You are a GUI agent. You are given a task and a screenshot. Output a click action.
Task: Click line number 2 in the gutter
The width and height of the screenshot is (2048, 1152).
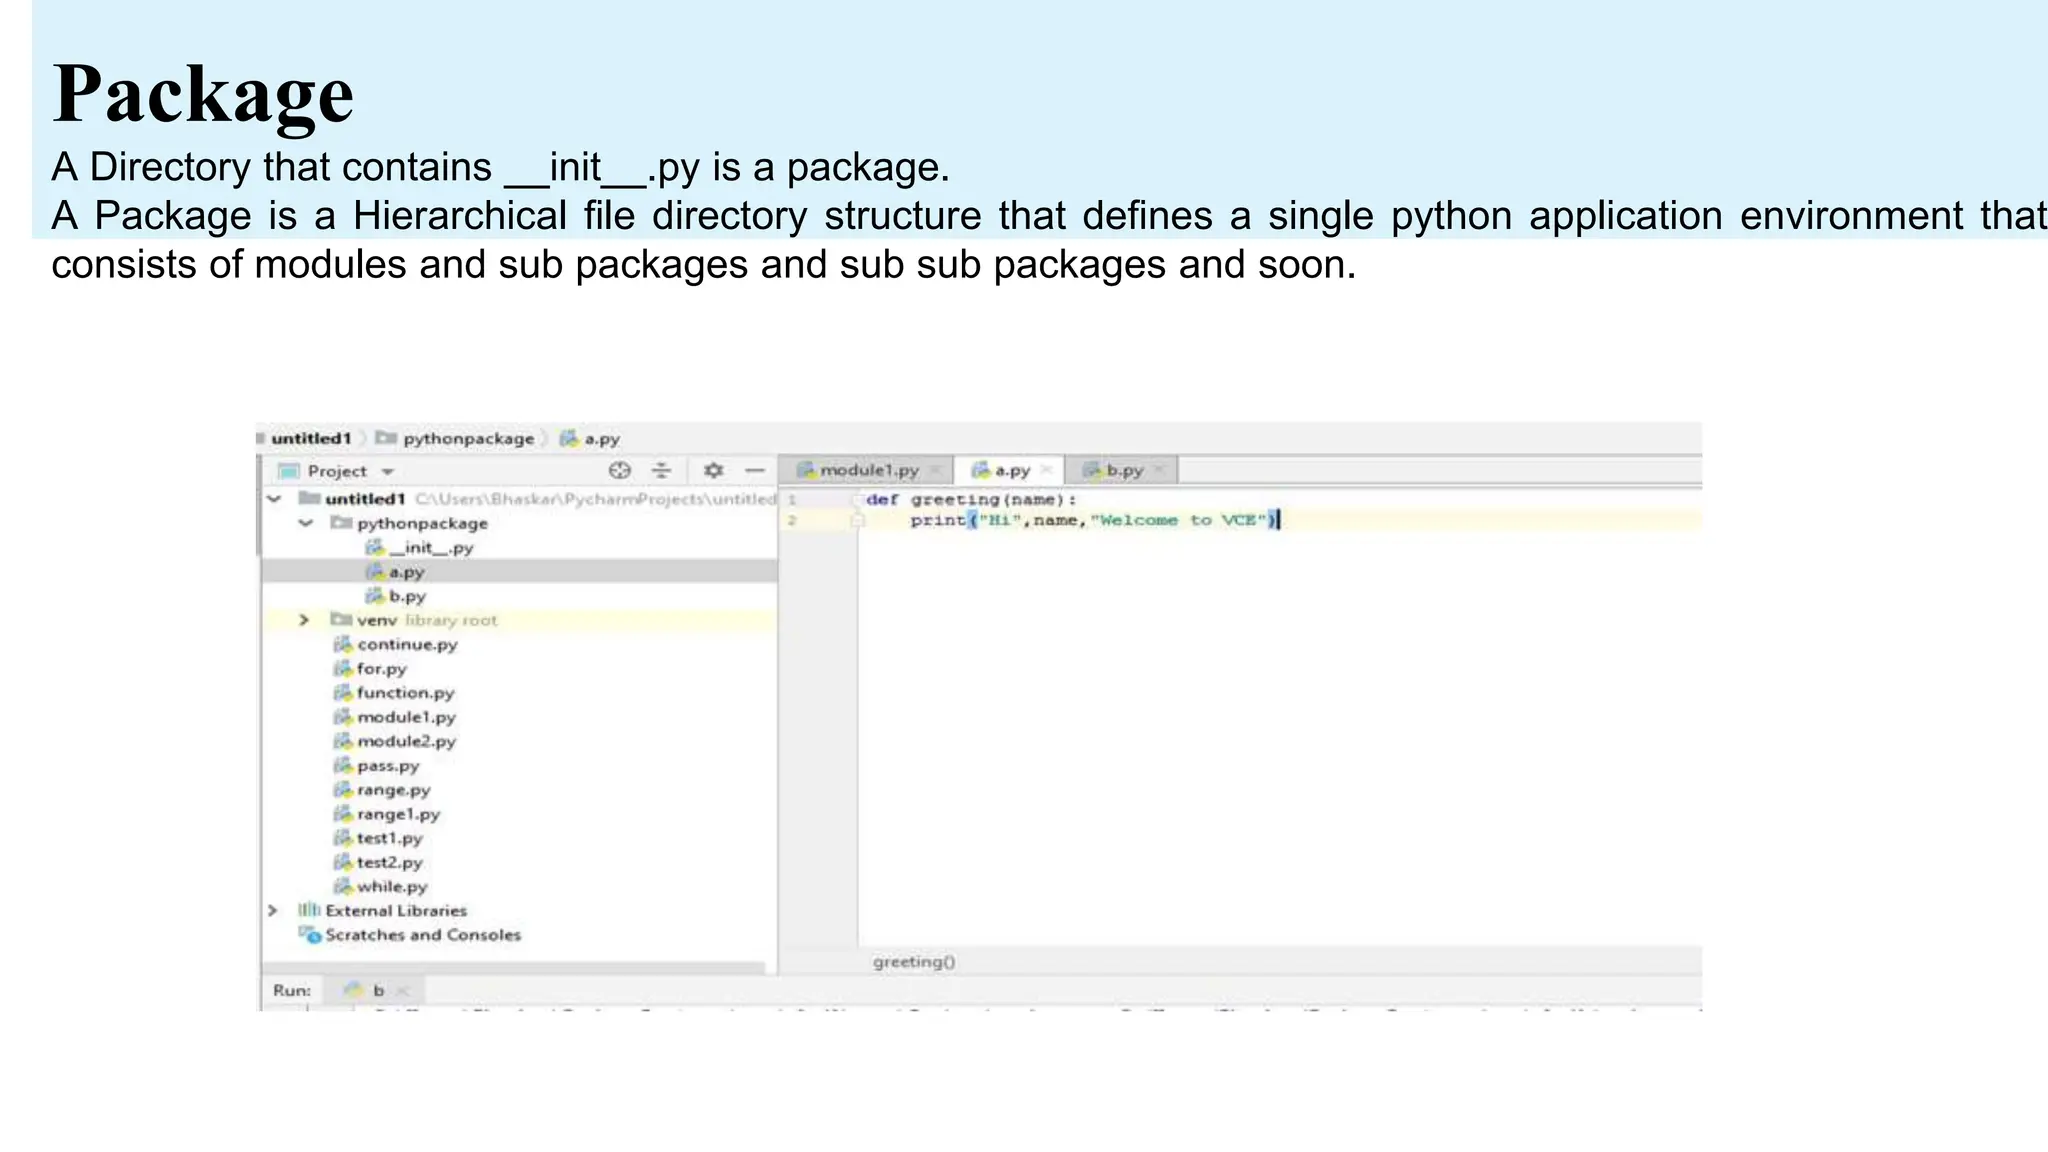tap(791, 520)
